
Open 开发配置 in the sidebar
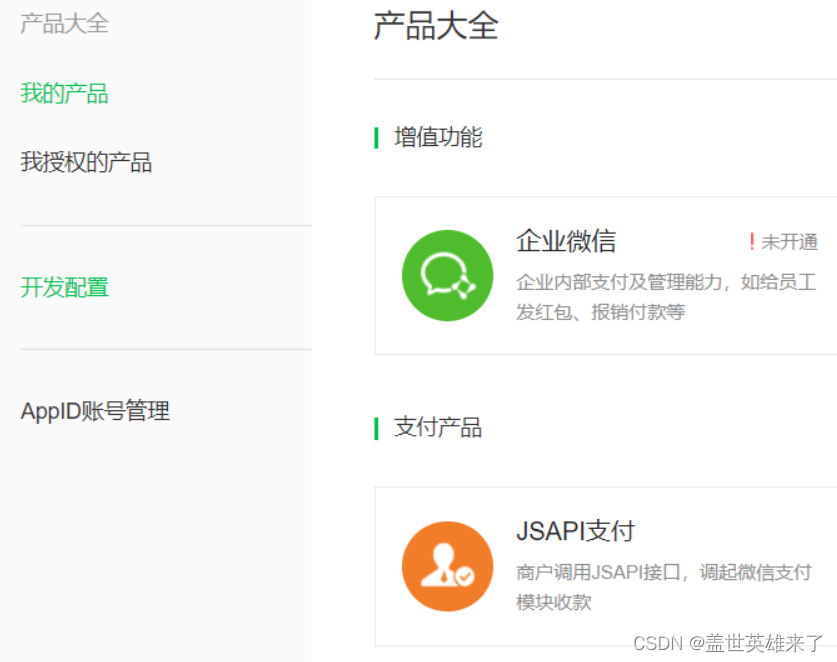click(65, 287)
